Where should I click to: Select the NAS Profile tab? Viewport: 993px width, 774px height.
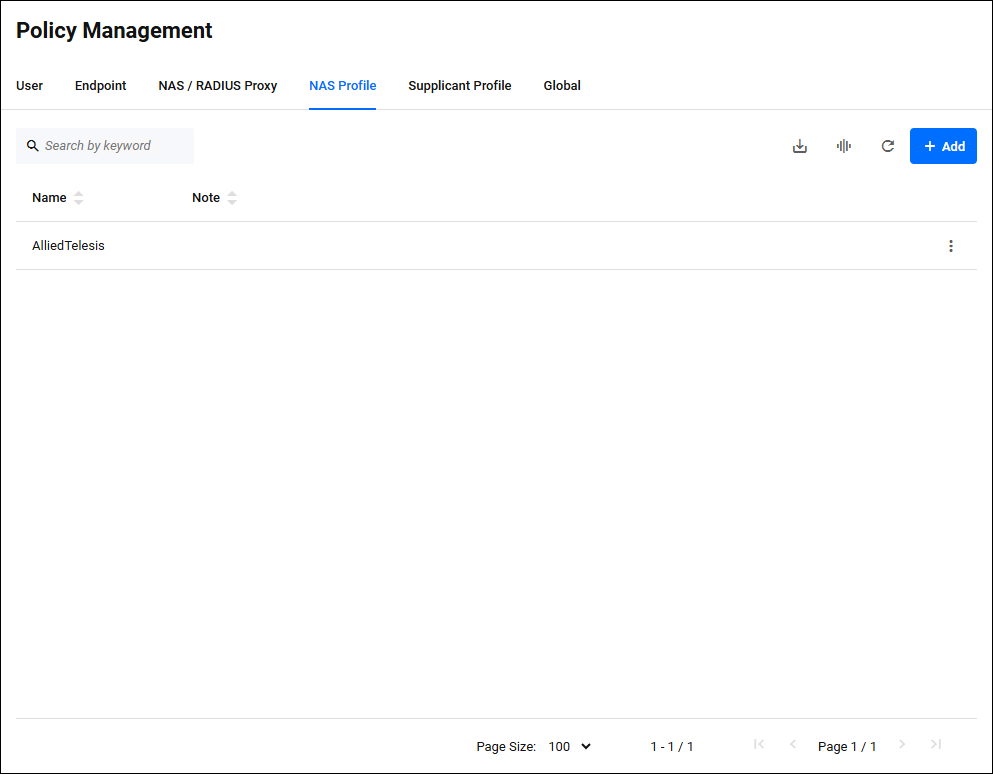343,86
